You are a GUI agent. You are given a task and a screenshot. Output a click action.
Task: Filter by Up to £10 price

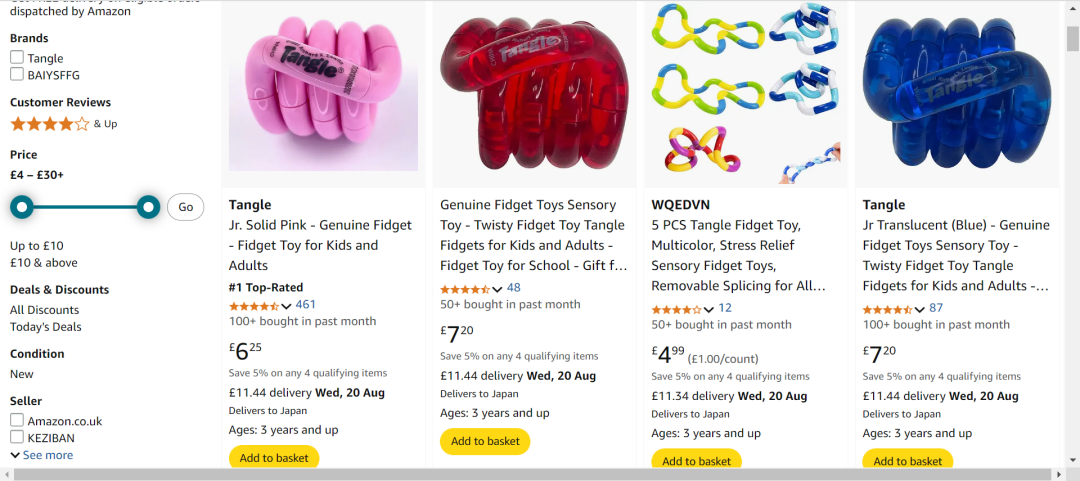pyautogui.click(x=37, y=246)
